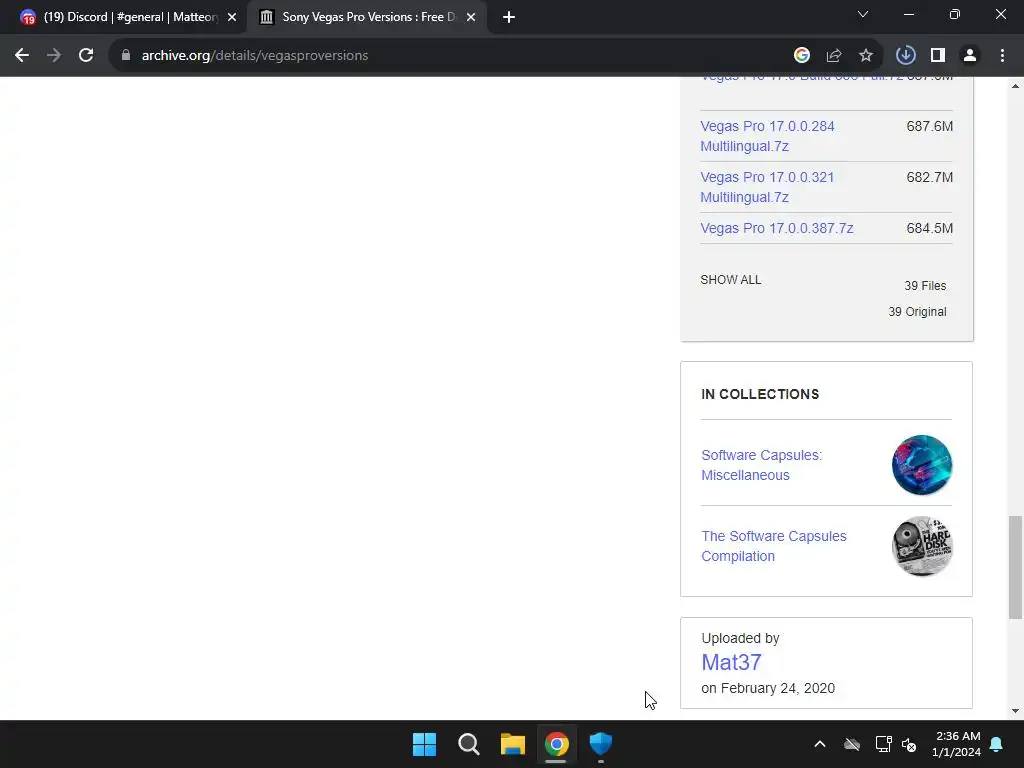Click Software Capsules Miscellaneous thumbnail
1024x768 pixels.
click(921, 465)
